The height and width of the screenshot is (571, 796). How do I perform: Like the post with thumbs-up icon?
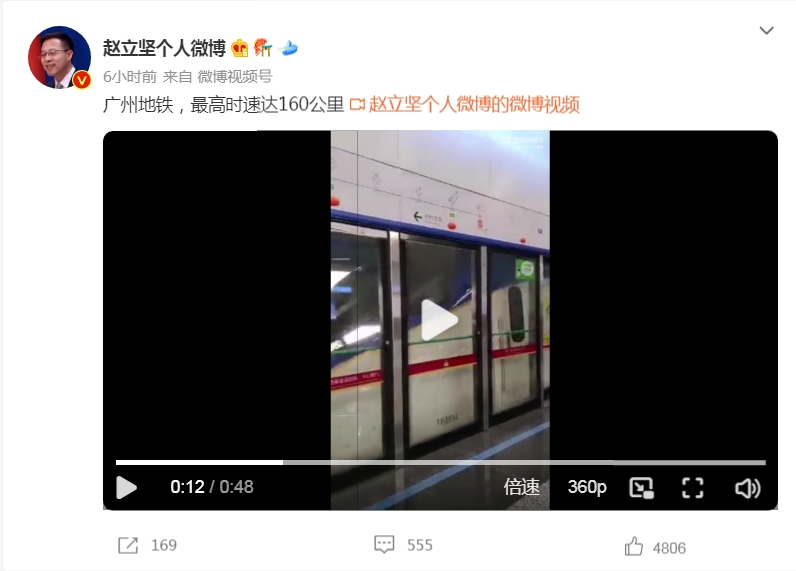pyautogui.click(x=634, y=546)
